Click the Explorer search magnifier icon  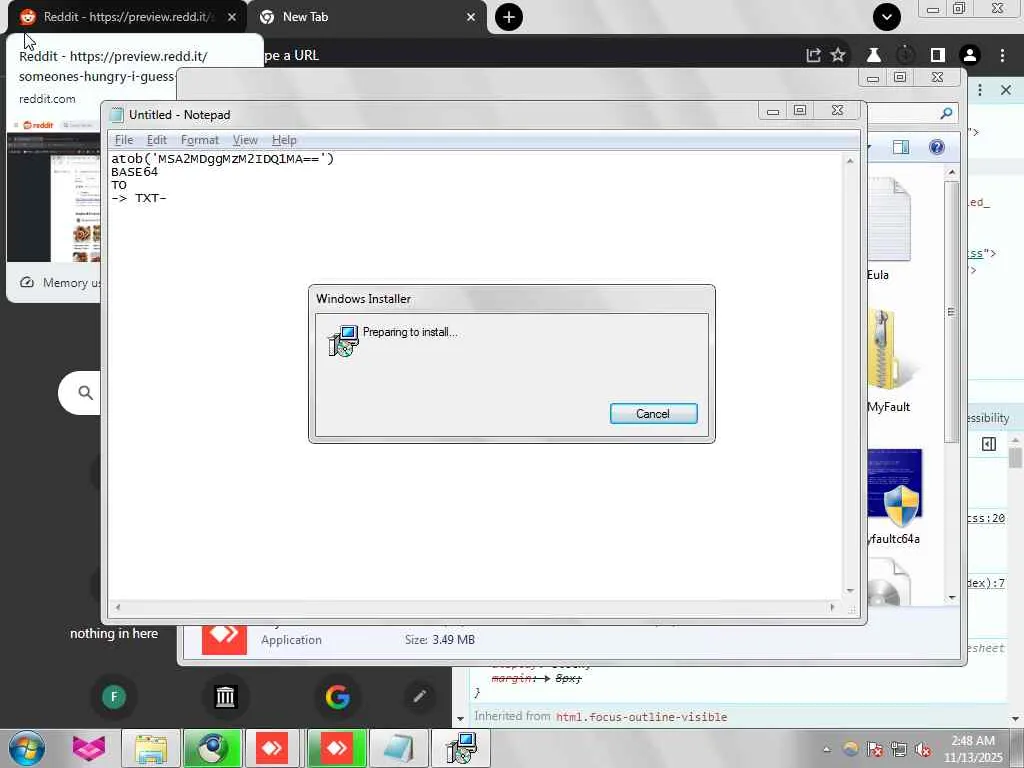pos(946,114)
